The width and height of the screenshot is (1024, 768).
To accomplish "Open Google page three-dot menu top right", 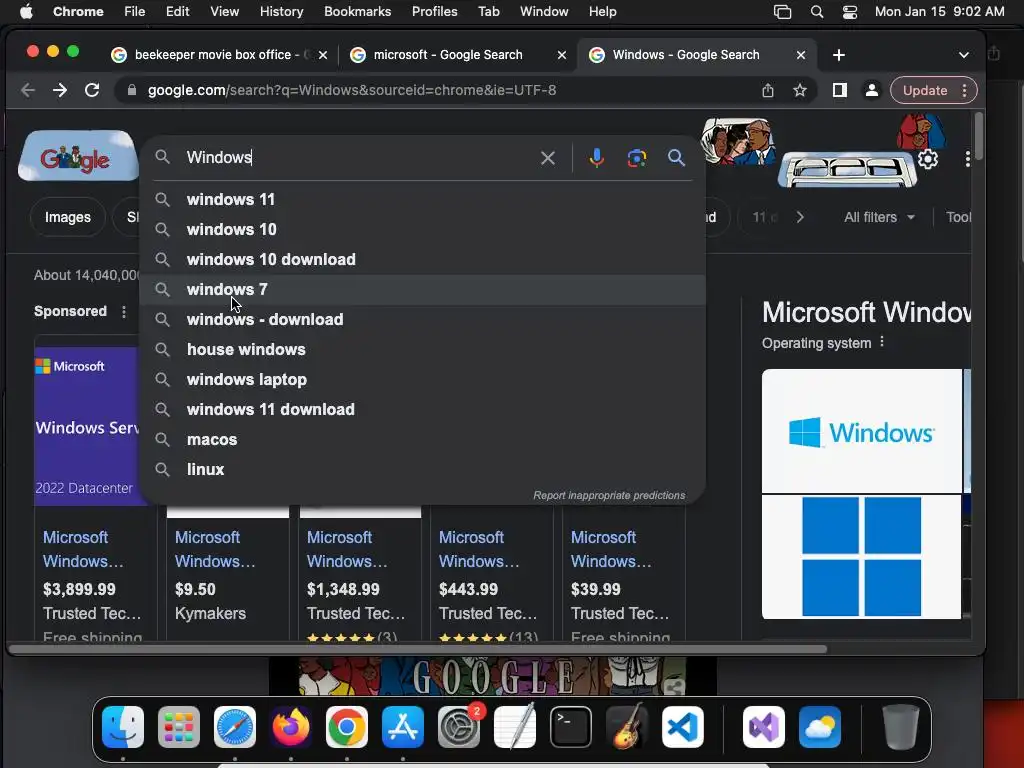I will click(967, 159).
